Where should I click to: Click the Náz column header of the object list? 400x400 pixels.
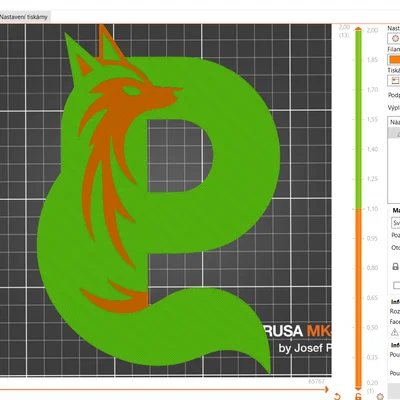[395, 122]
